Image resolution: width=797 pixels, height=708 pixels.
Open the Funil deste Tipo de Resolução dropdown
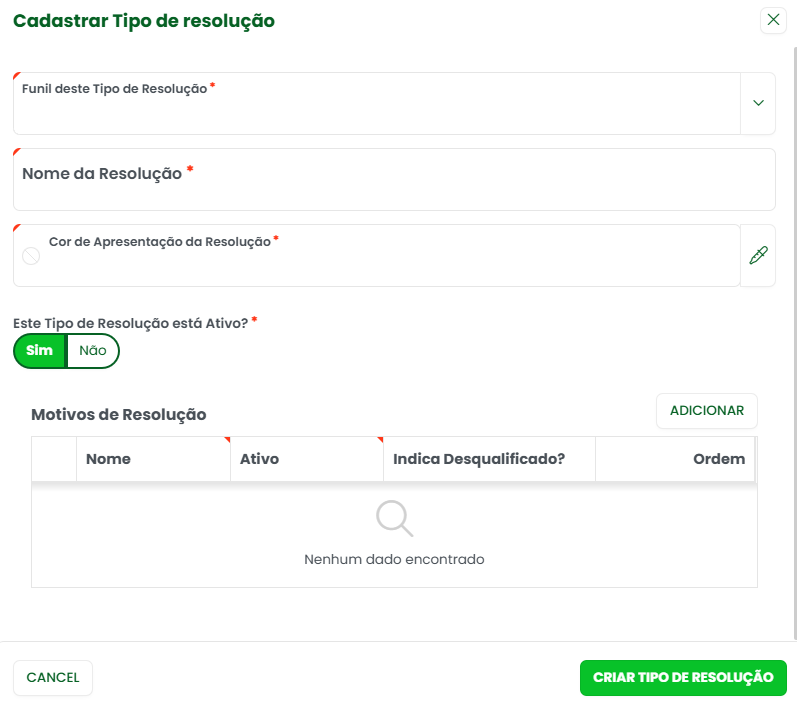pyautogui.click(x=376, y=104)
